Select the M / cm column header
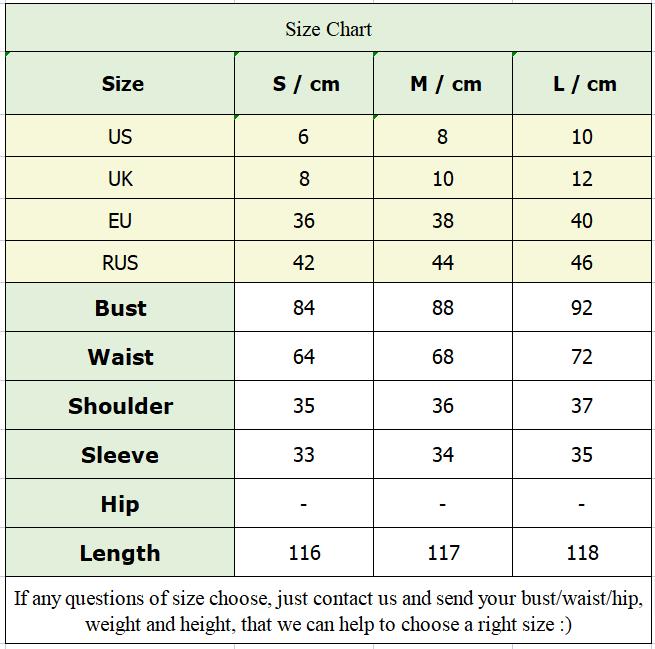The width and height of the screenshot is (655, 649). point(443,84)
